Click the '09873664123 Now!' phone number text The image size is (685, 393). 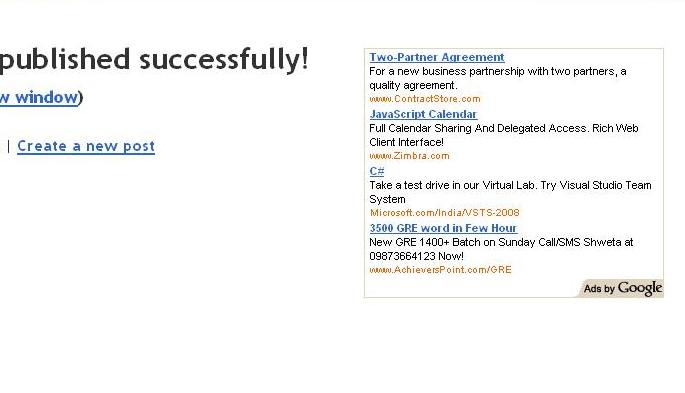pyautogui.click(x=416, y=256)
